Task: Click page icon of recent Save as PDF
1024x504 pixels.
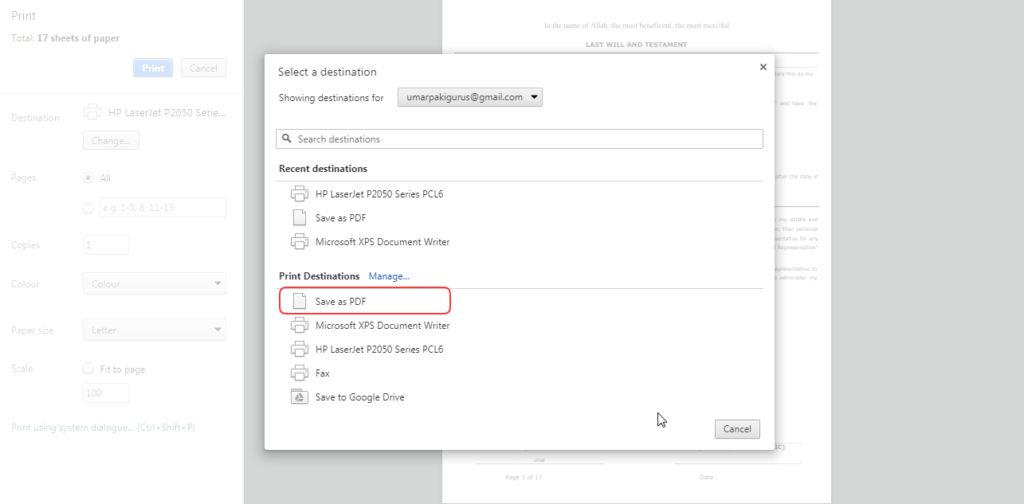Action: (x=299, y=217)
